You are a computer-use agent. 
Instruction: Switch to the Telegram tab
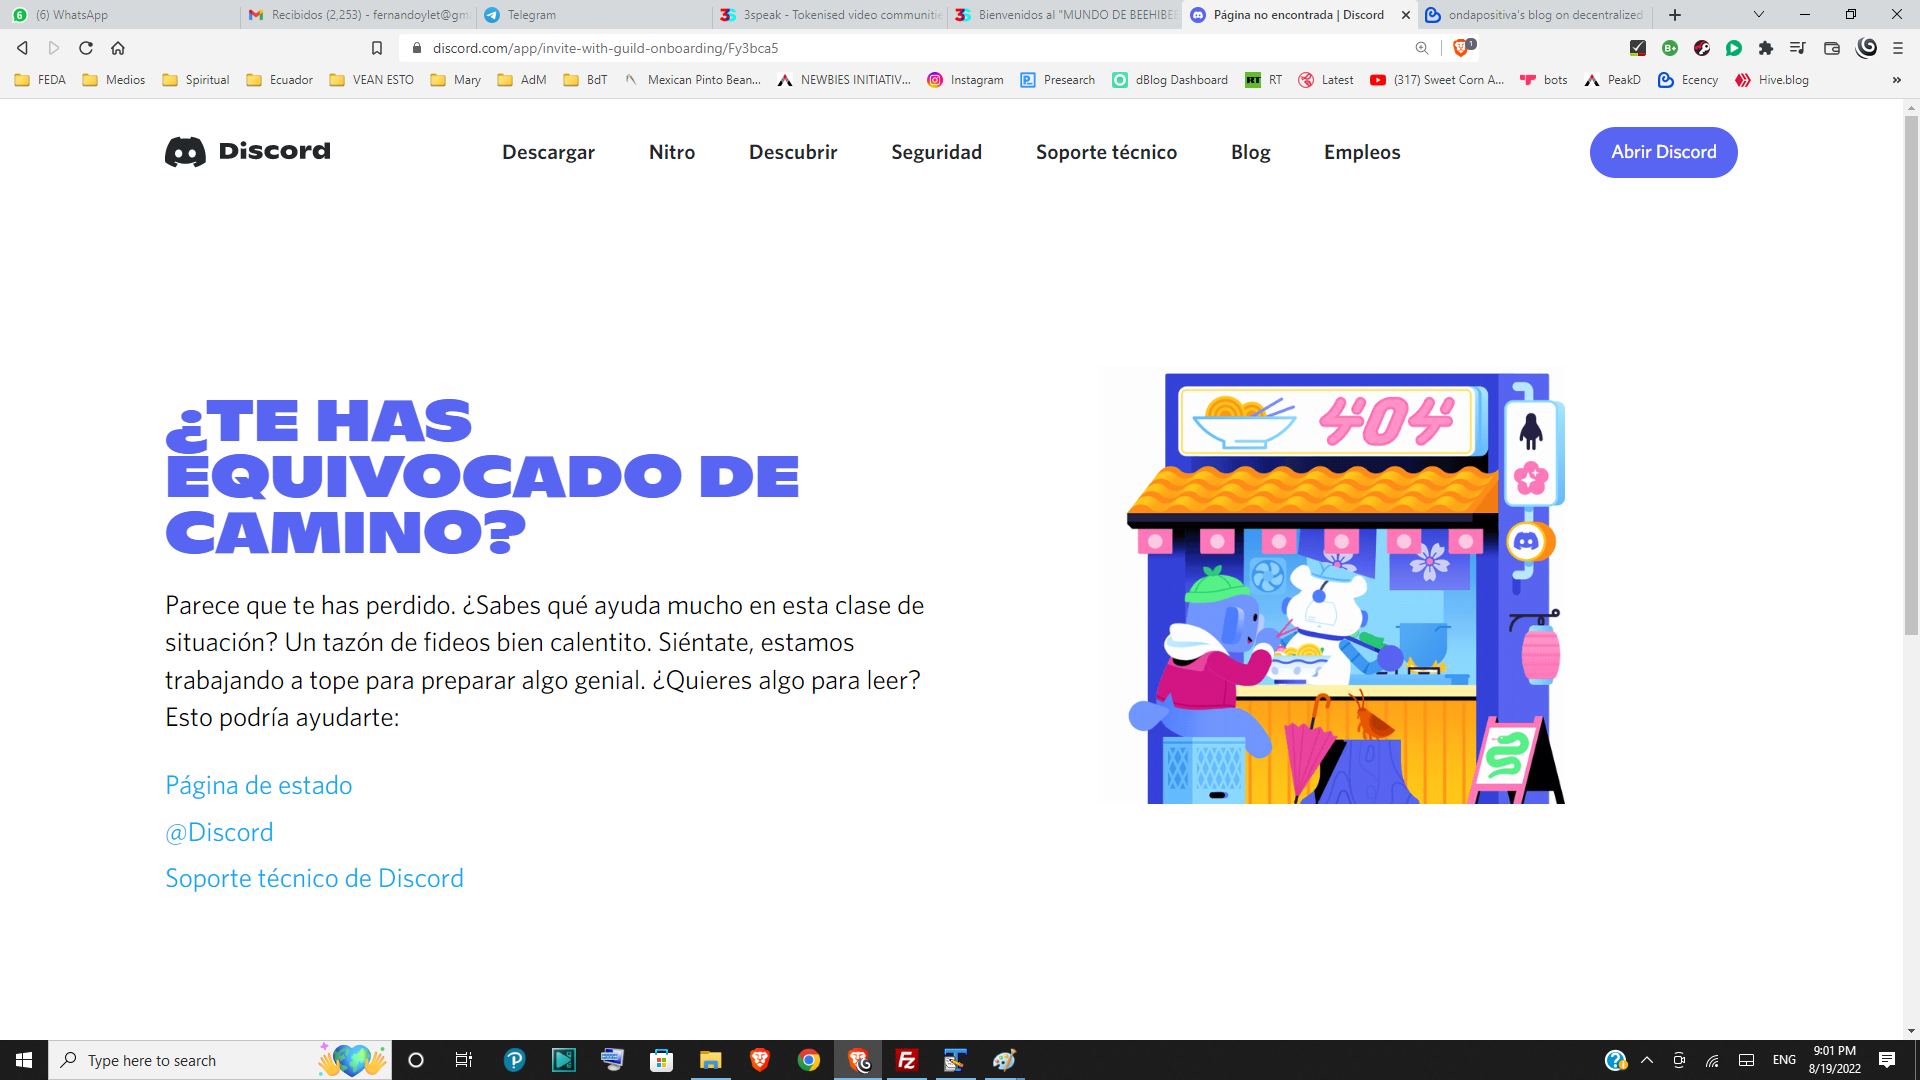(594, 15)
